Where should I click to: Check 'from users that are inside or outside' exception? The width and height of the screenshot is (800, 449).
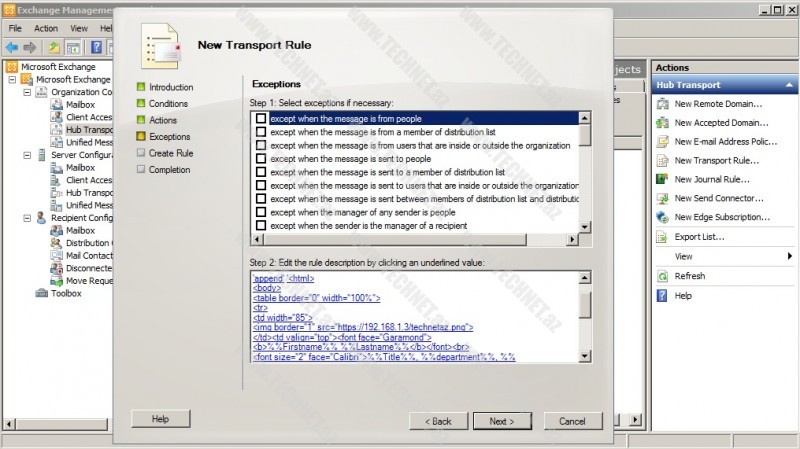coord(261,145)
